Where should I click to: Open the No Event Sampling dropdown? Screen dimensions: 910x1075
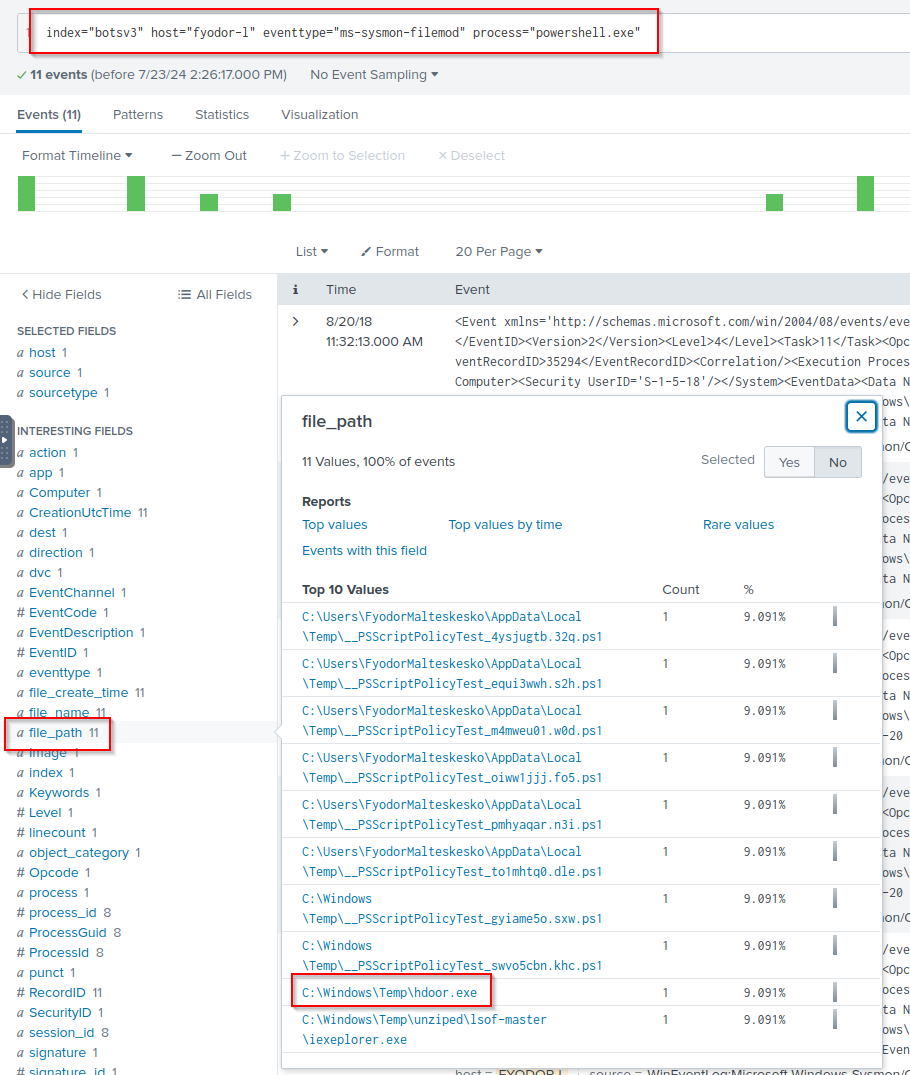[x=374, y=75]
